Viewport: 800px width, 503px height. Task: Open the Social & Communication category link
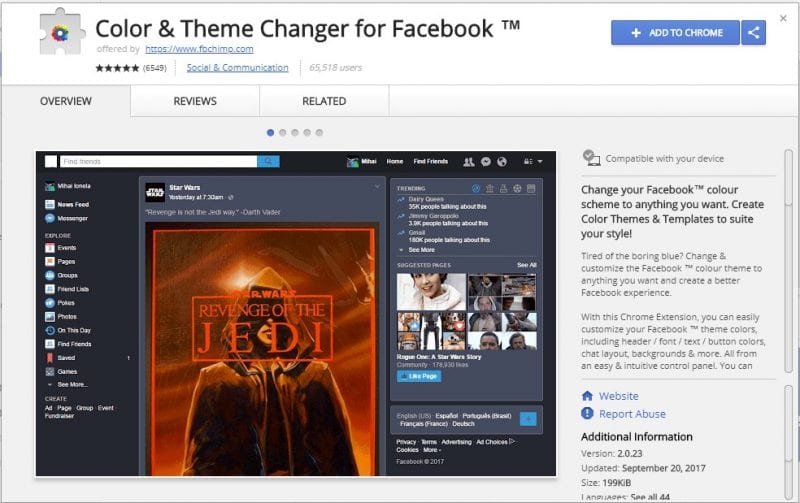click(x=237, y=68)
